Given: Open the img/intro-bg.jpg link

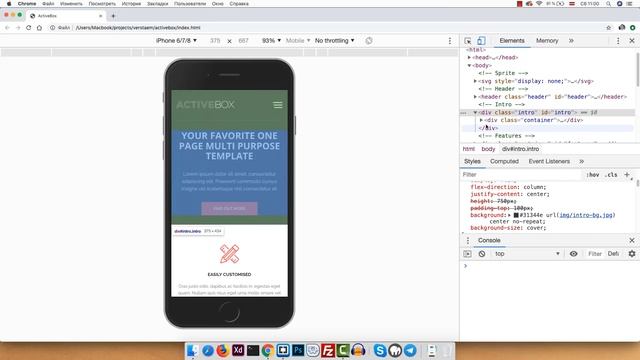Looking at the screenshot, I should pyautogui.click(x=586, y=215).
